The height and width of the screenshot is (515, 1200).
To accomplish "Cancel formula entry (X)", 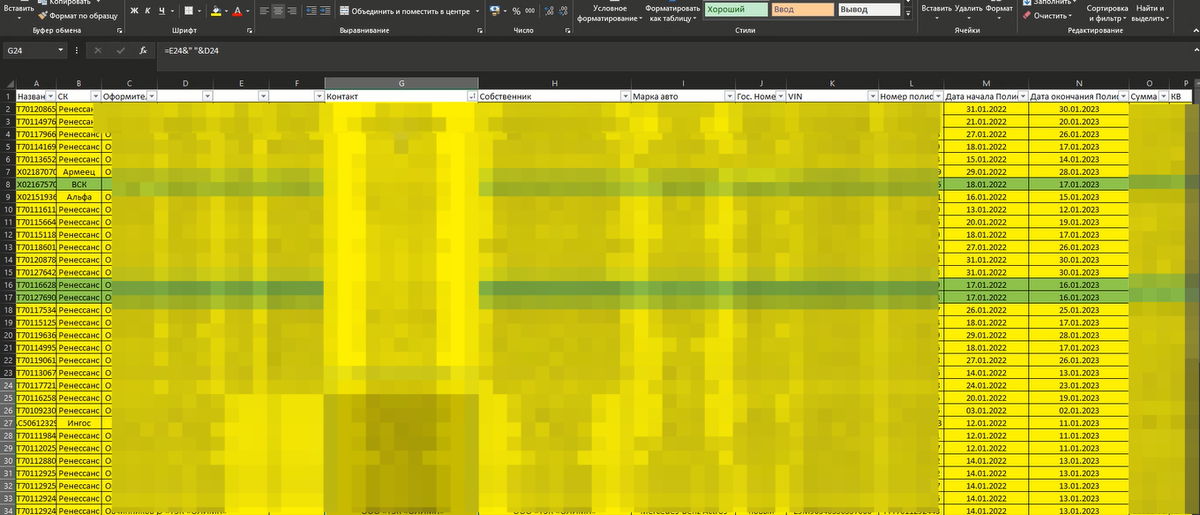I will pyautogui.click(x=98, y=50).
